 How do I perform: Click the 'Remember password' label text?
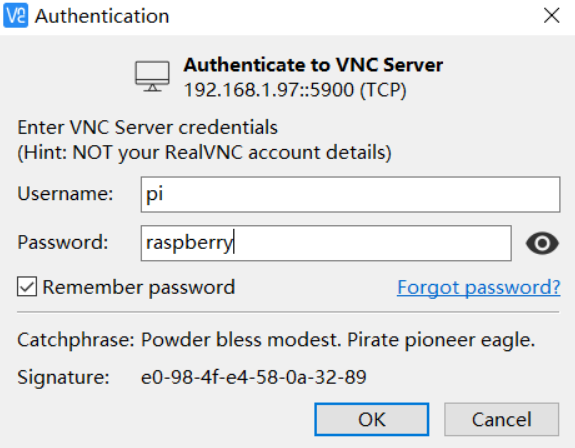point(139,287)
